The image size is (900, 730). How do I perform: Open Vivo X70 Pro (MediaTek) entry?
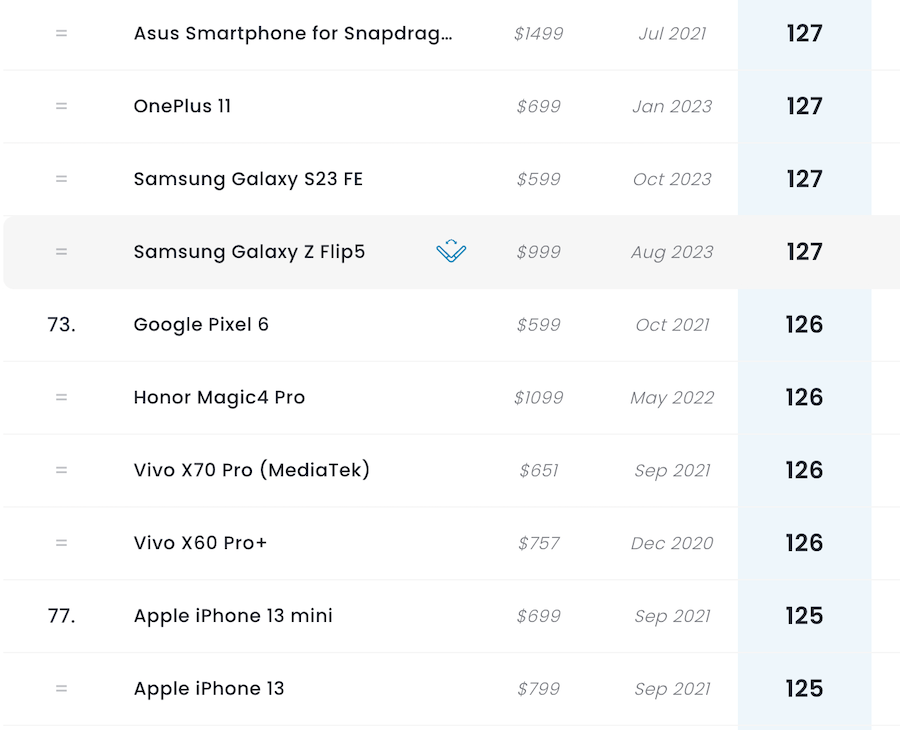251,470
